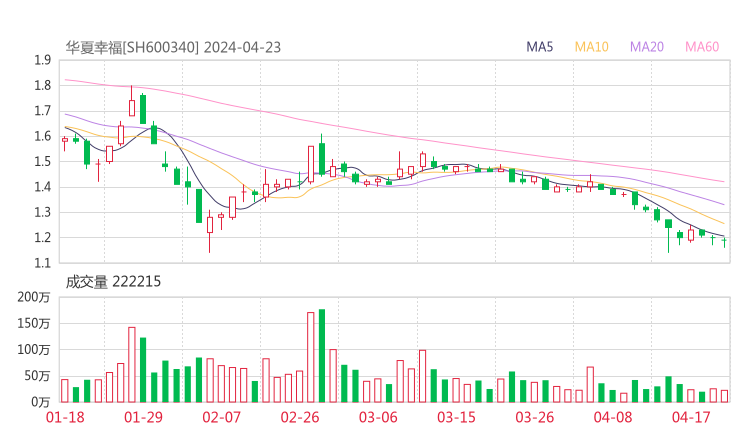This screenshot has width=740, height=440.
Task: Click the 04-08 date axis label
Action: [613, 417]
